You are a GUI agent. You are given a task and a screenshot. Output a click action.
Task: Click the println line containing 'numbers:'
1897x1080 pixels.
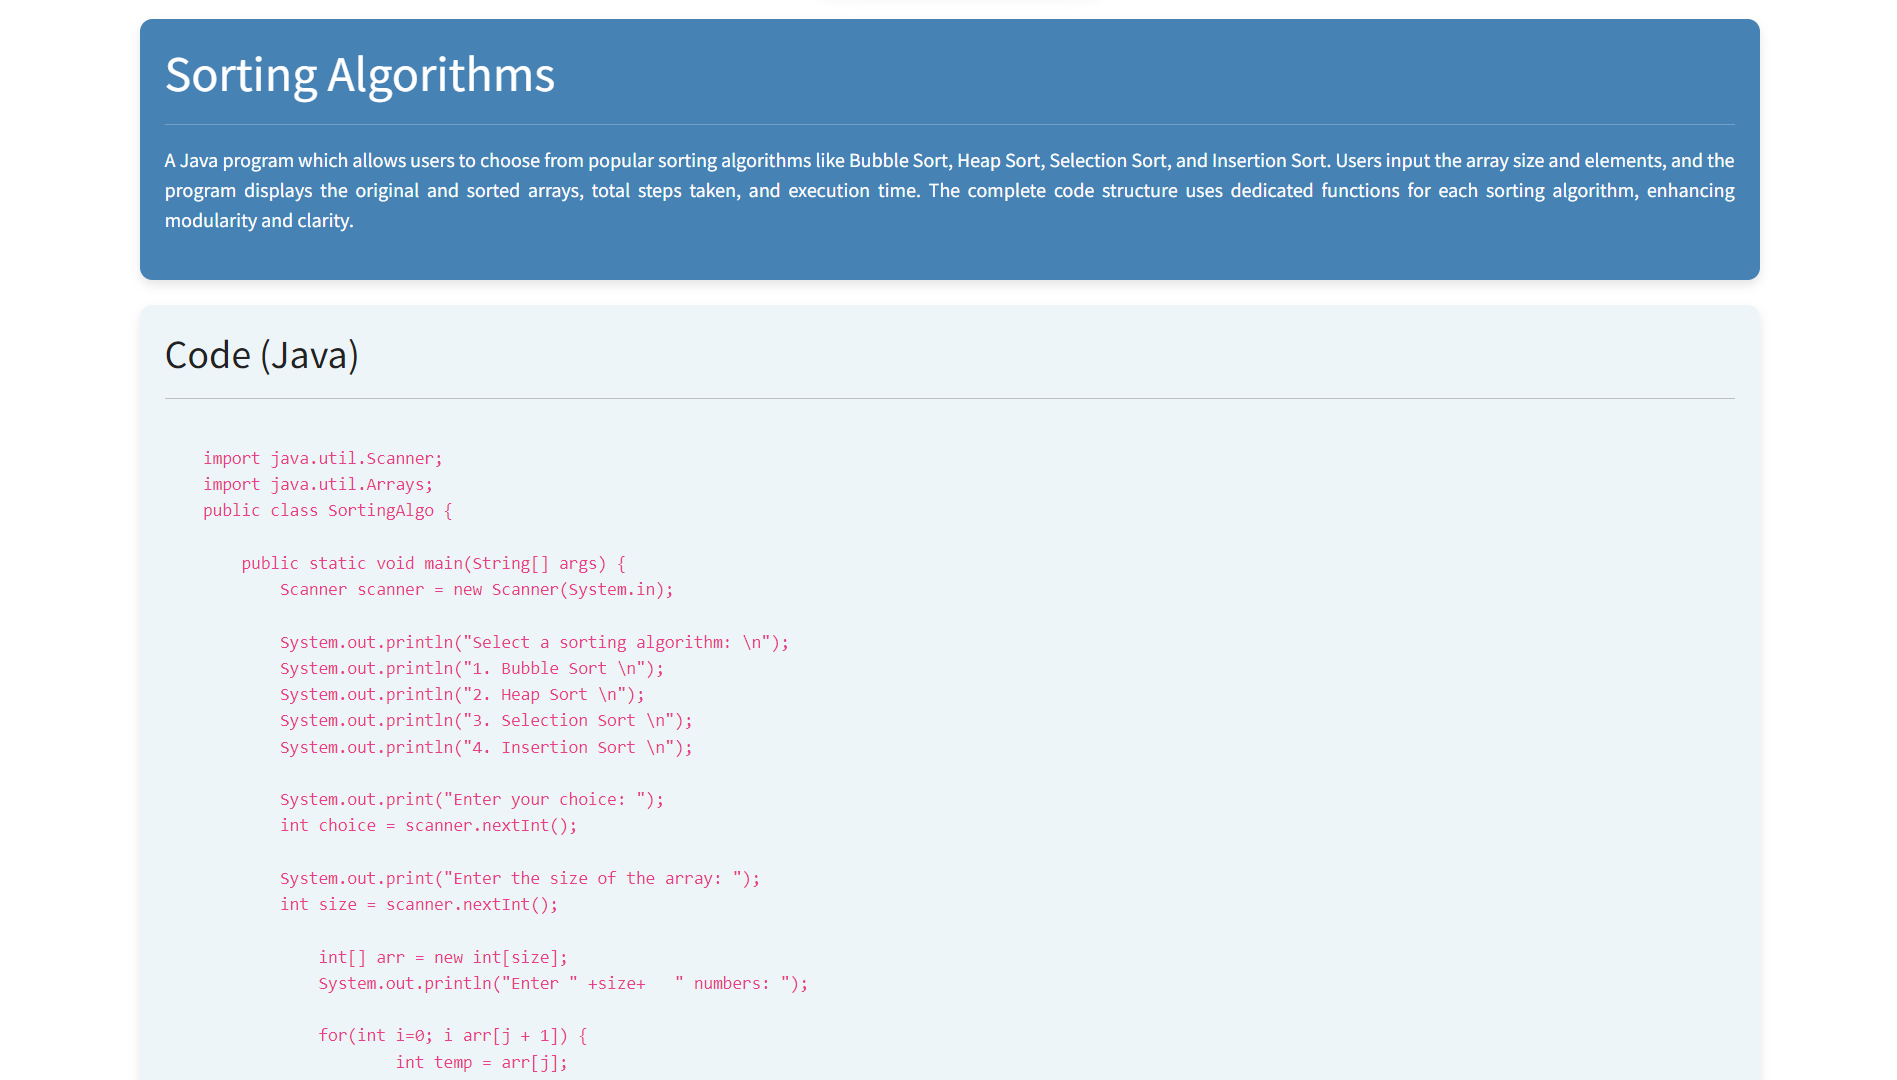(x=563, y=983)
